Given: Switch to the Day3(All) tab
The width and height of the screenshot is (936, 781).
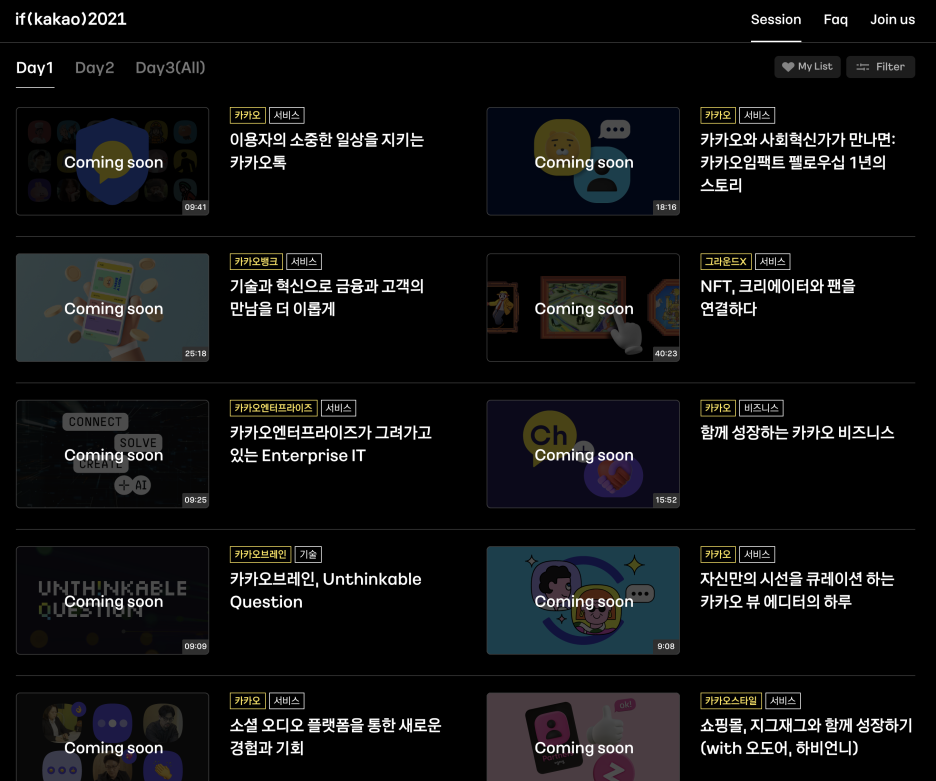Looking at the screenshot, I should click(x=170, y=67).
